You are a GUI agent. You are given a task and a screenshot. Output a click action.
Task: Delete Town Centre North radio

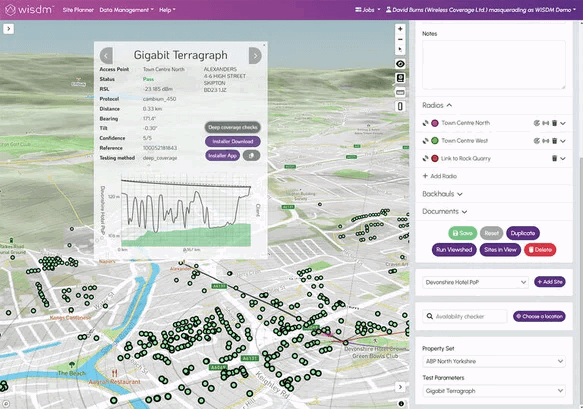pos(554,123)
